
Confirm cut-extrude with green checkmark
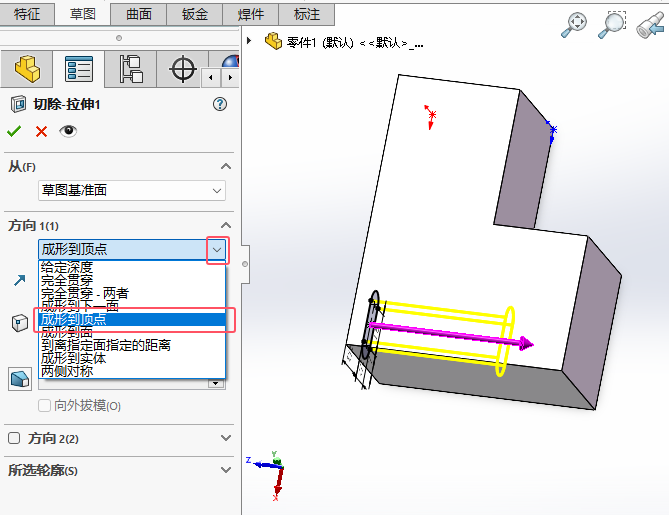point(14,131)
